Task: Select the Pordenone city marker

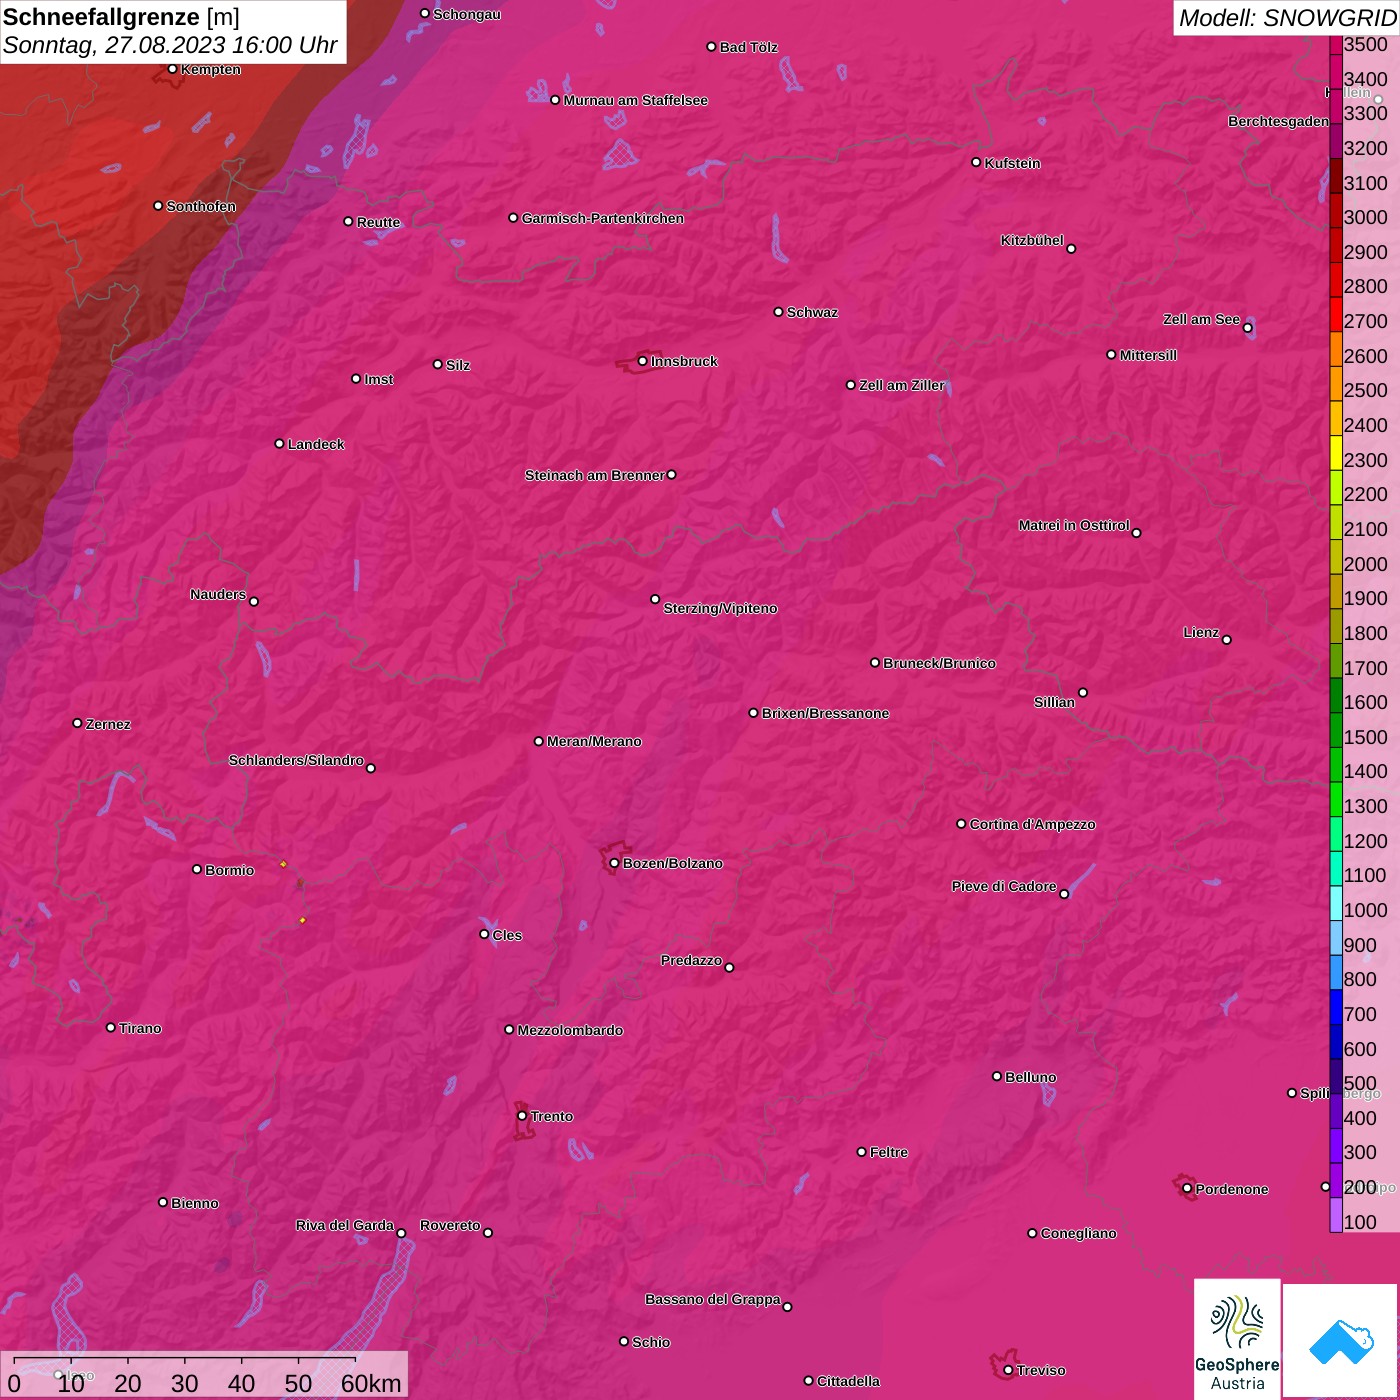Action: (x=1187, y=1188)
